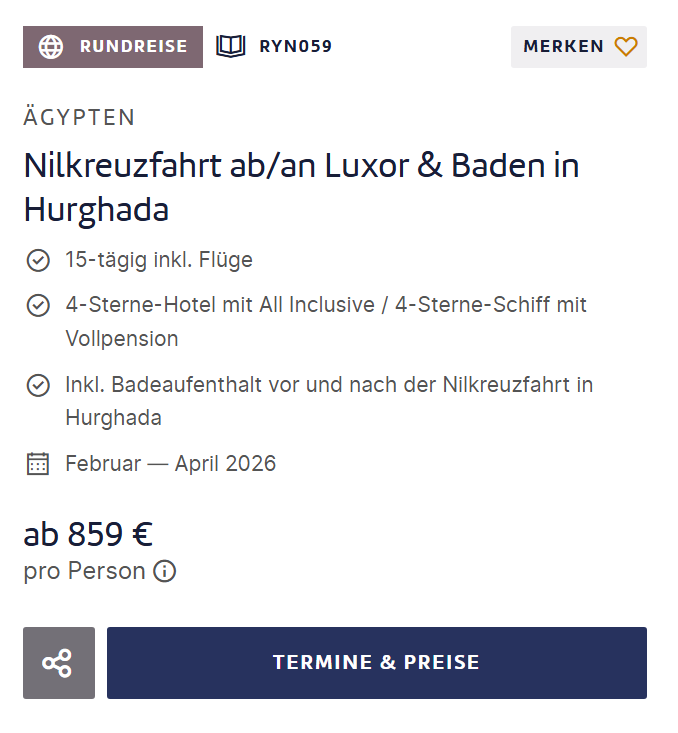This screenshot has width=678, height=733.
Task: Click checkmark icon next to 15-tägig
Action: [x=38, y=261]
